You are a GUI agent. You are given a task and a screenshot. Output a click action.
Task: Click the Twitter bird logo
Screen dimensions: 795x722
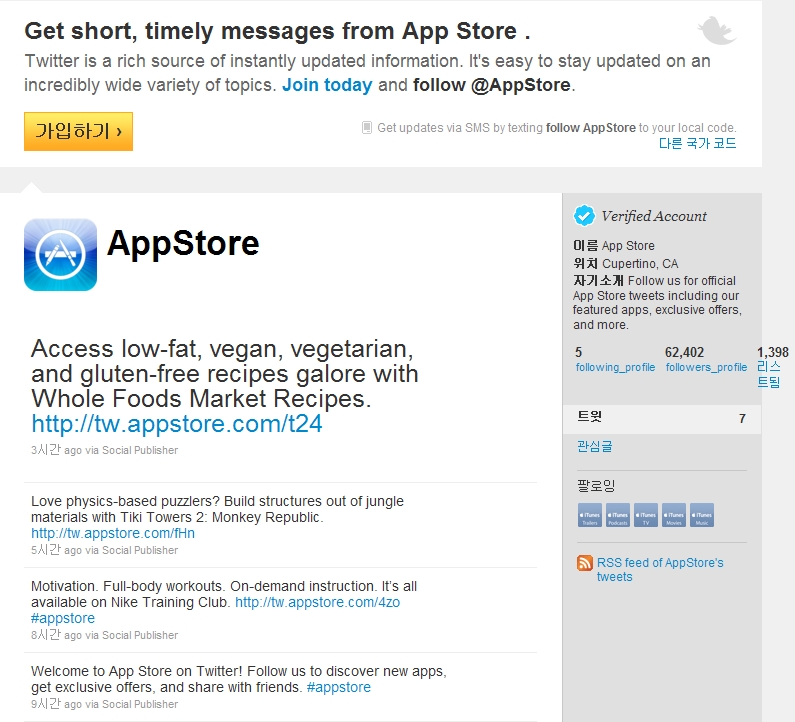click(717, 30)
